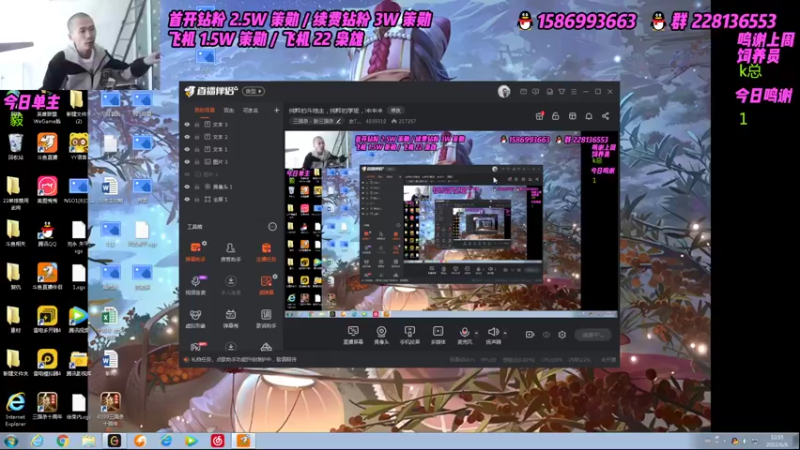Image resolution: width=800 pixels, height=450 pixels.
Task: Hide the 图片 3 layer
Action: tap(187, 162)
